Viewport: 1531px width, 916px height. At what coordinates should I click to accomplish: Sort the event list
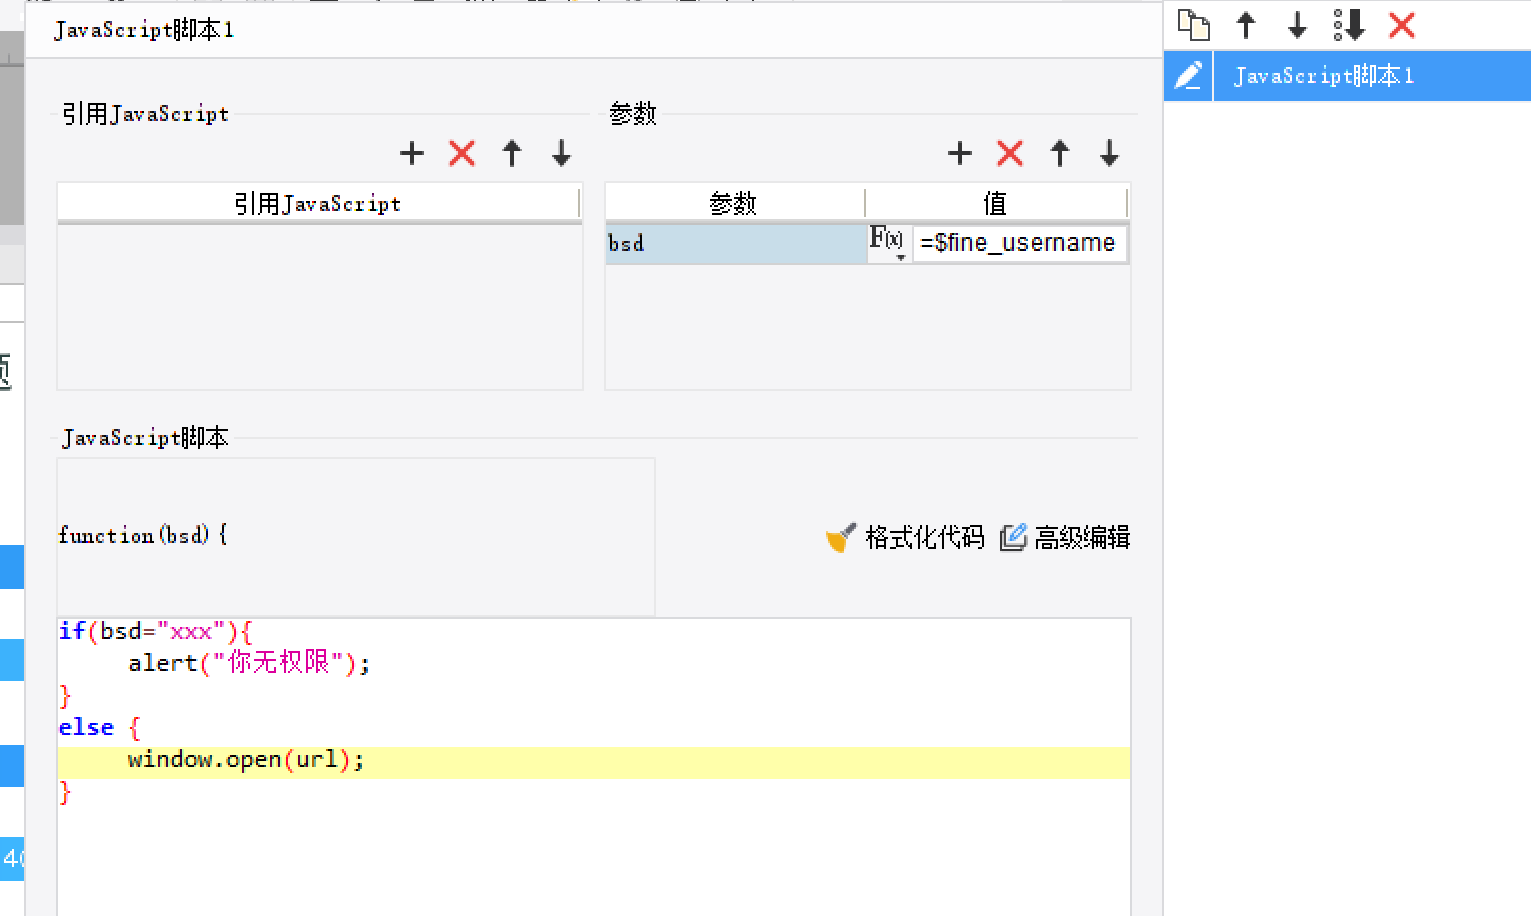[x=1349, y=25]
